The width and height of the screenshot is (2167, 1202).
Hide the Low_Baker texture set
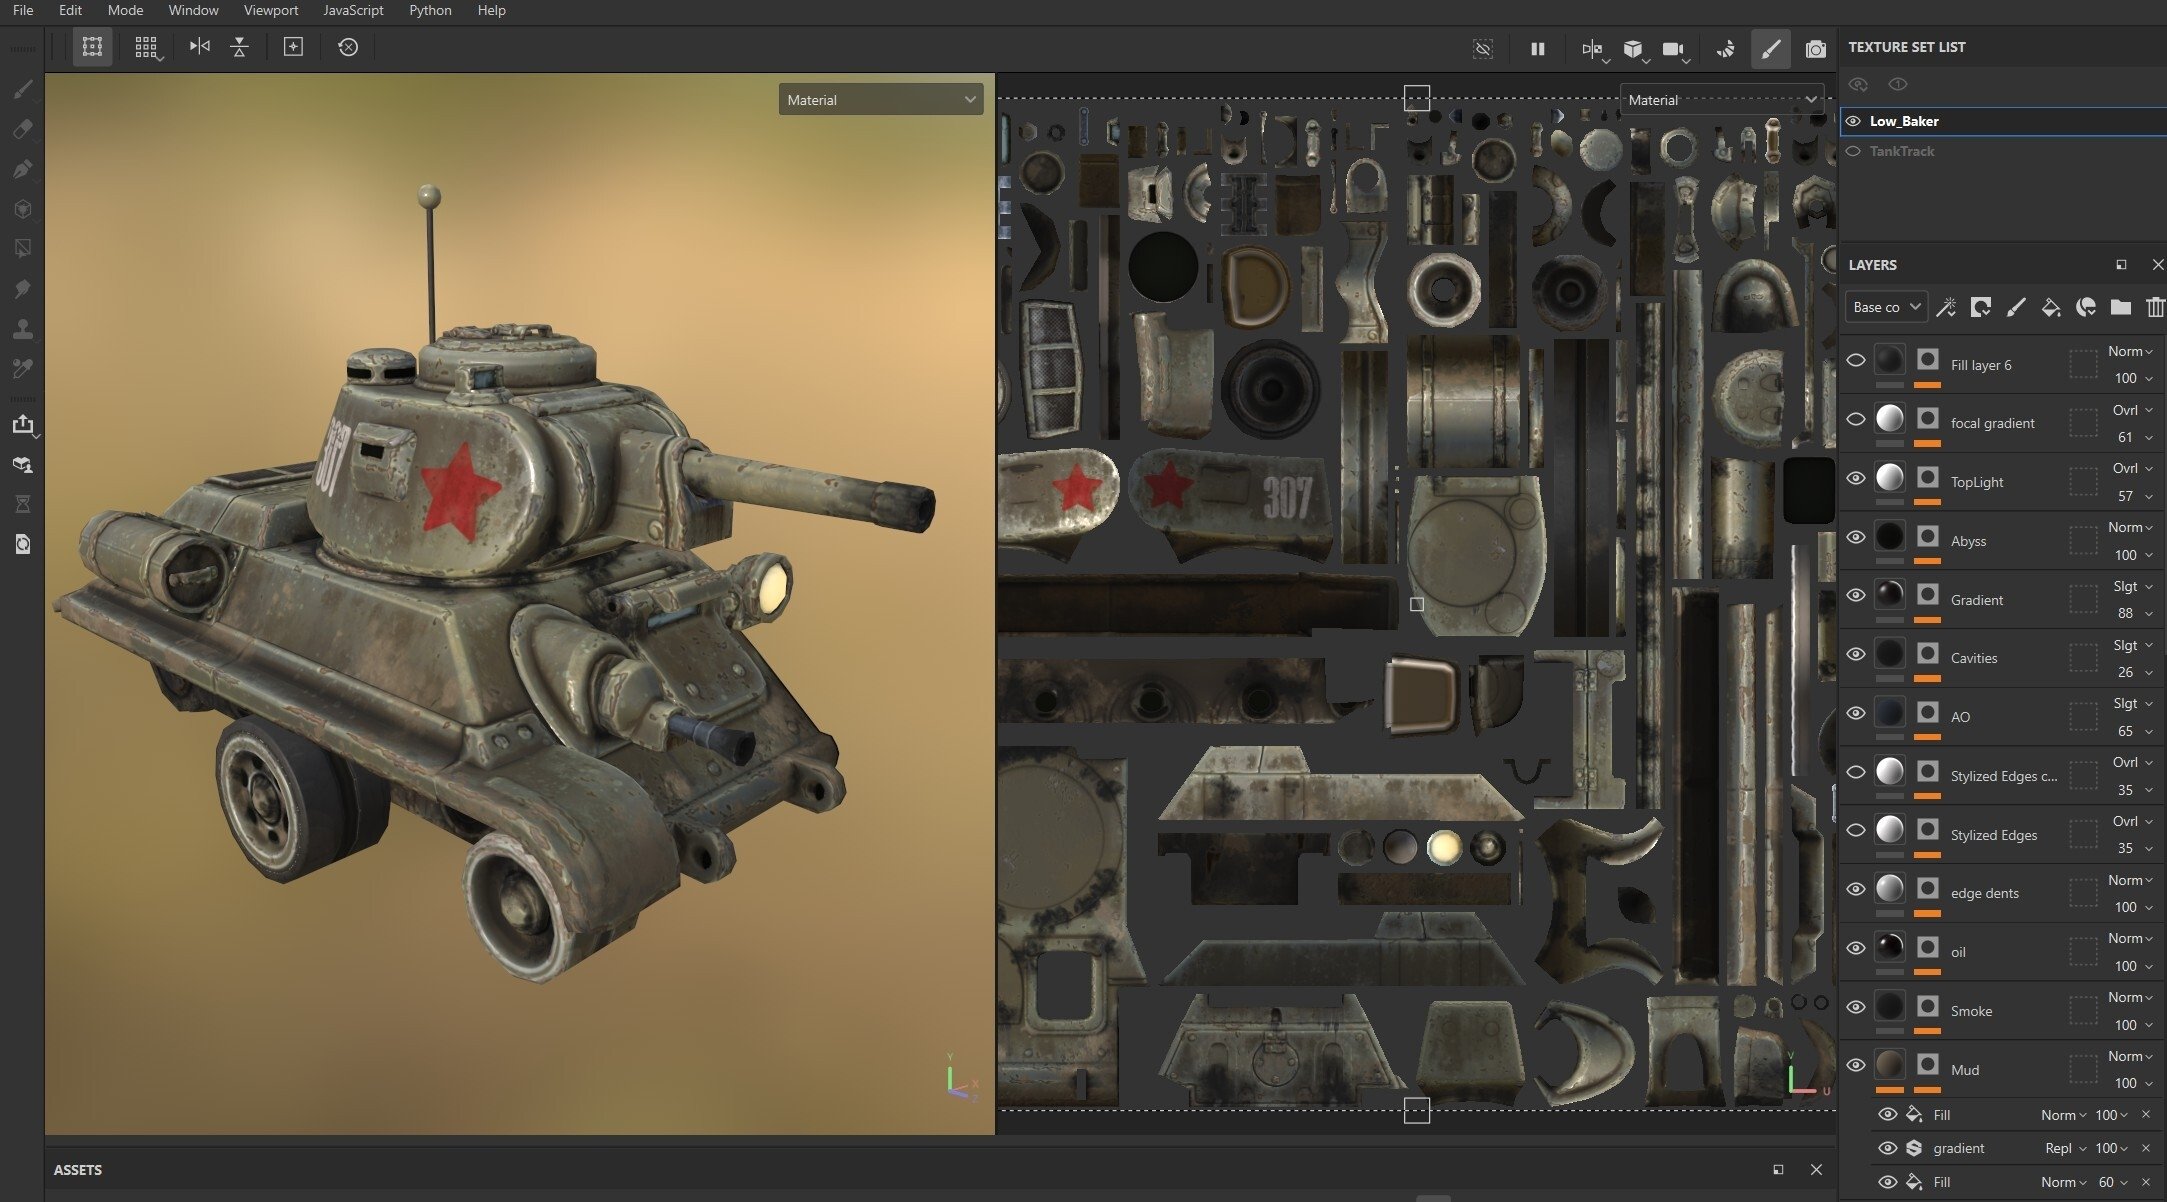tap(1853, 121)
